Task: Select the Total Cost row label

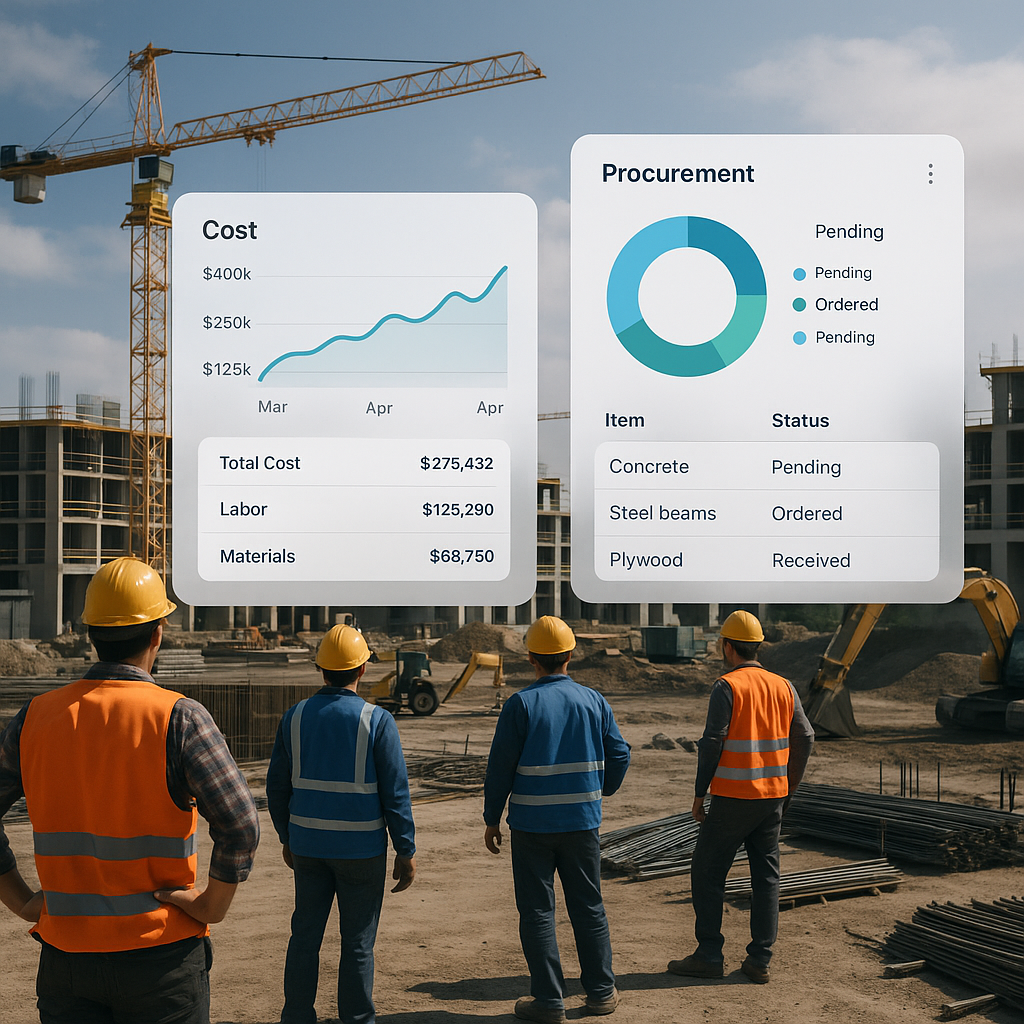Action: (x=259, y=463)
